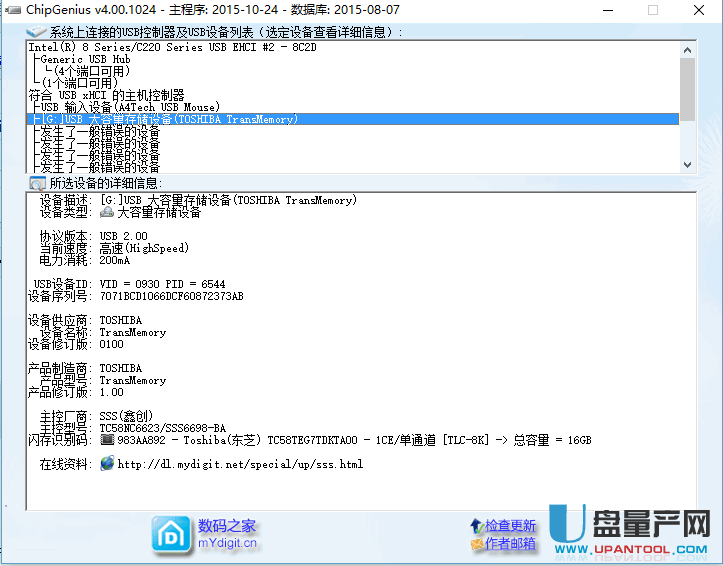Click the storage drive icon beside 大容量存储设备

pos(107,212)
